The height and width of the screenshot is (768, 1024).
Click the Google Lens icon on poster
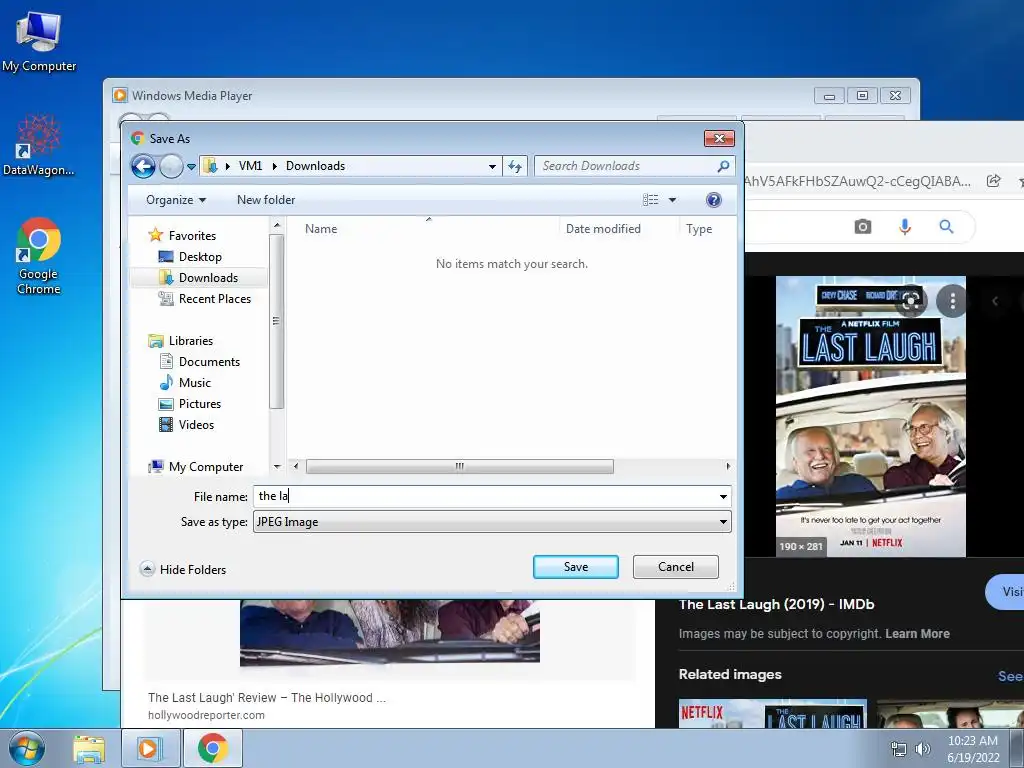coord(911,301)
